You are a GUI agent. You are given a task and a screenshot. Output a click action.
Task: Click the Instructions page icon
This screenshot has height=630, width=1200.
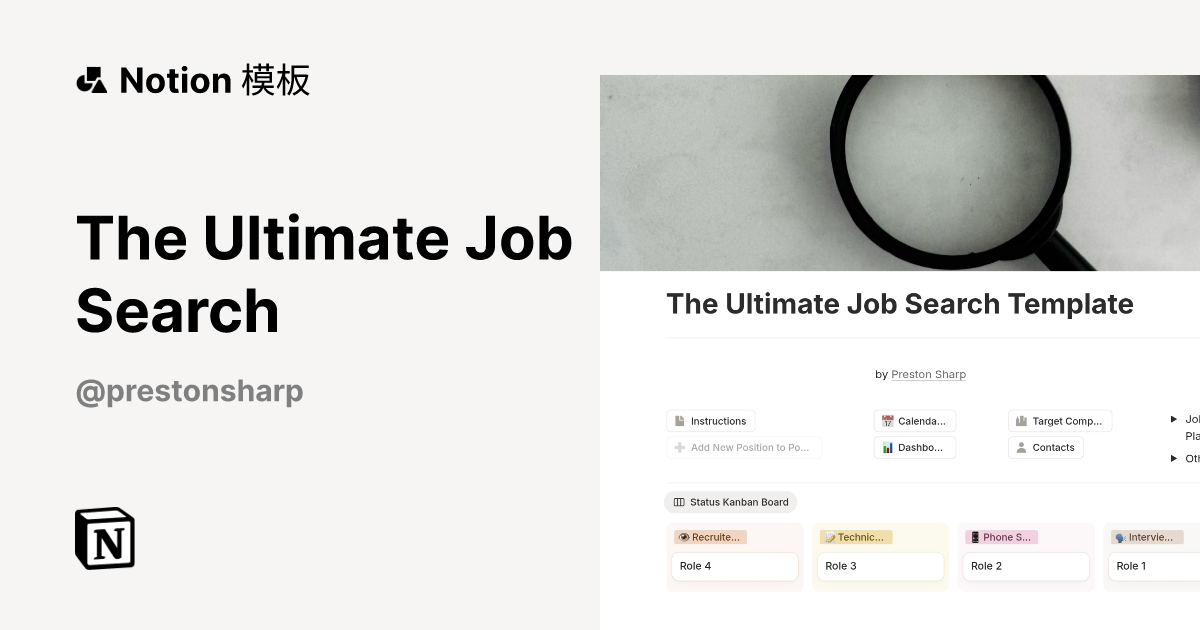coord(681,421)
